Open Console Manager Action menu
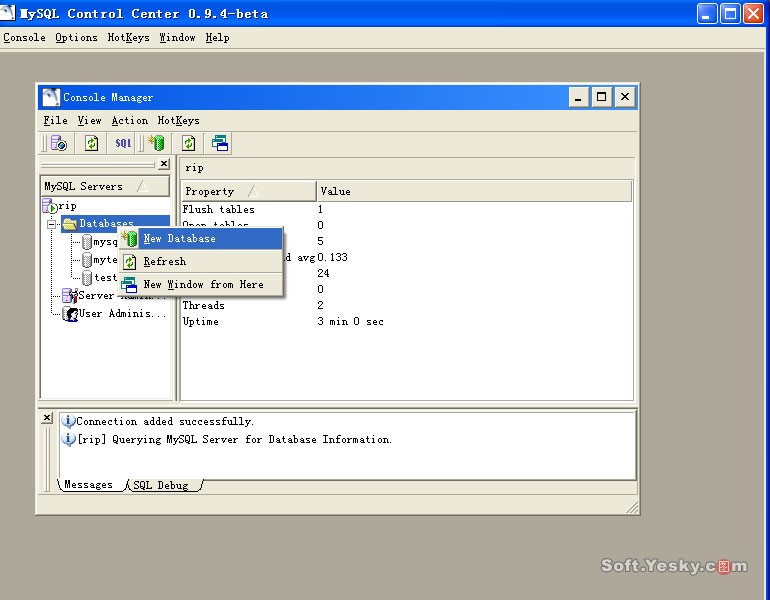The image size is (770, 600). coord(130,120)
